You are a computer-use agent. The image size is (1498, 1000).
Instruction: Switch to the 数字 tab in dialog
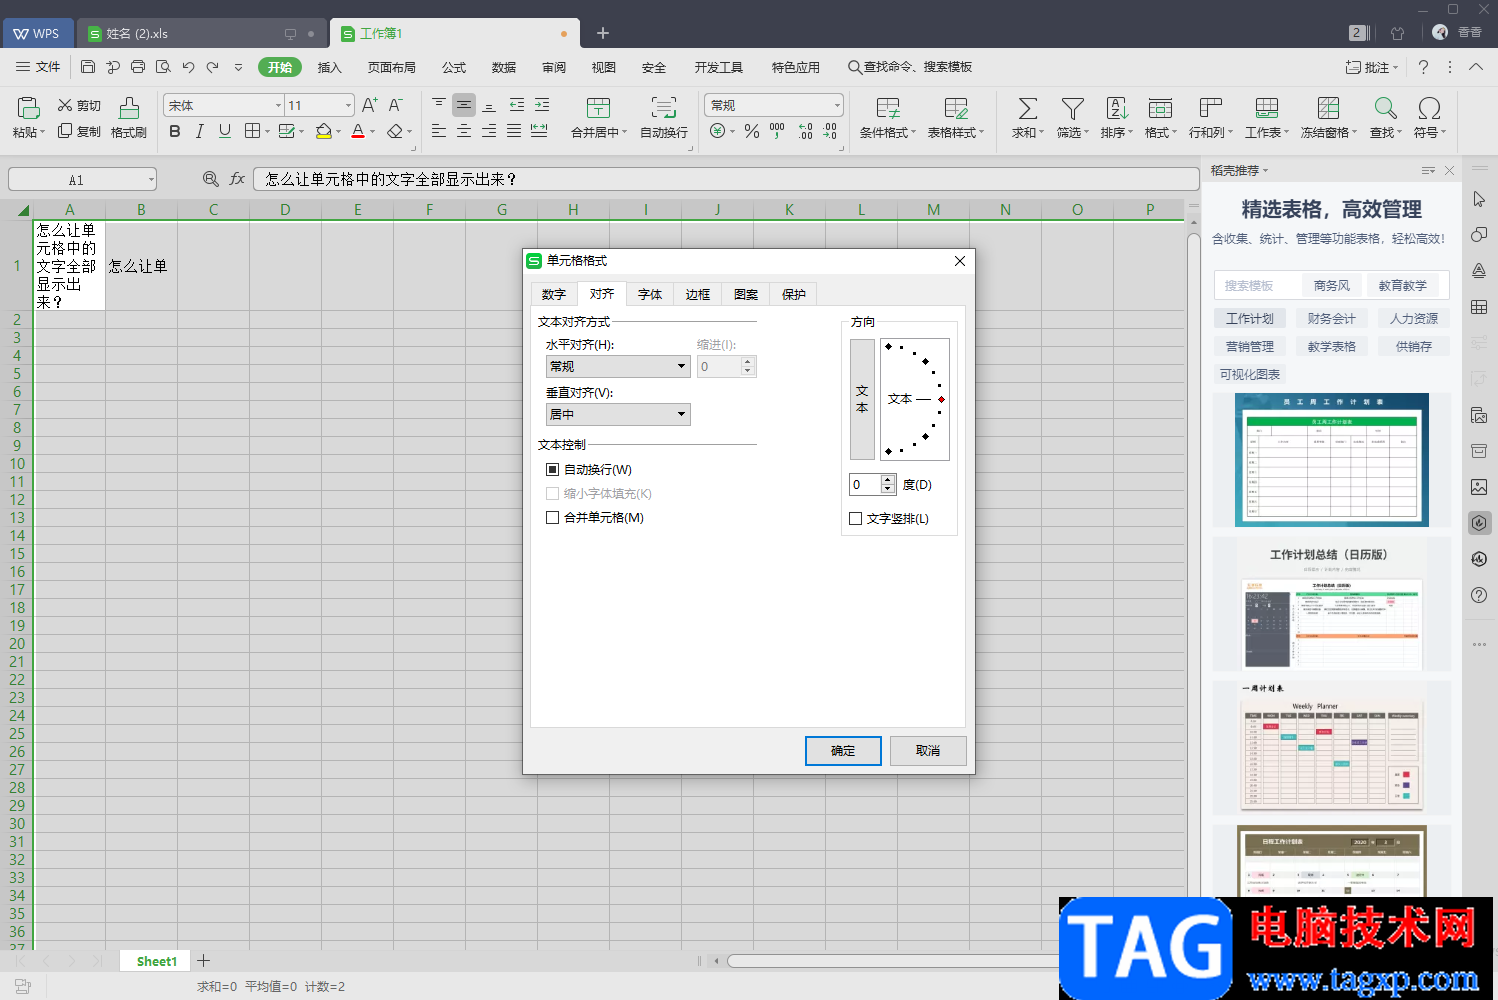click(x=554, y=294)
